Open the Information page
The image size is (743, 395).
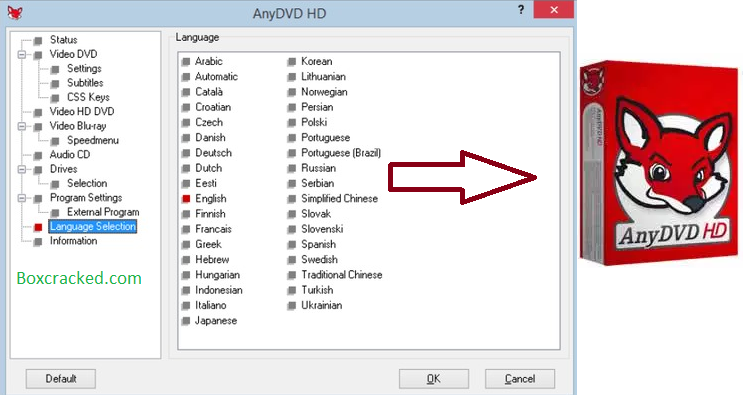(x=73, y=241)
